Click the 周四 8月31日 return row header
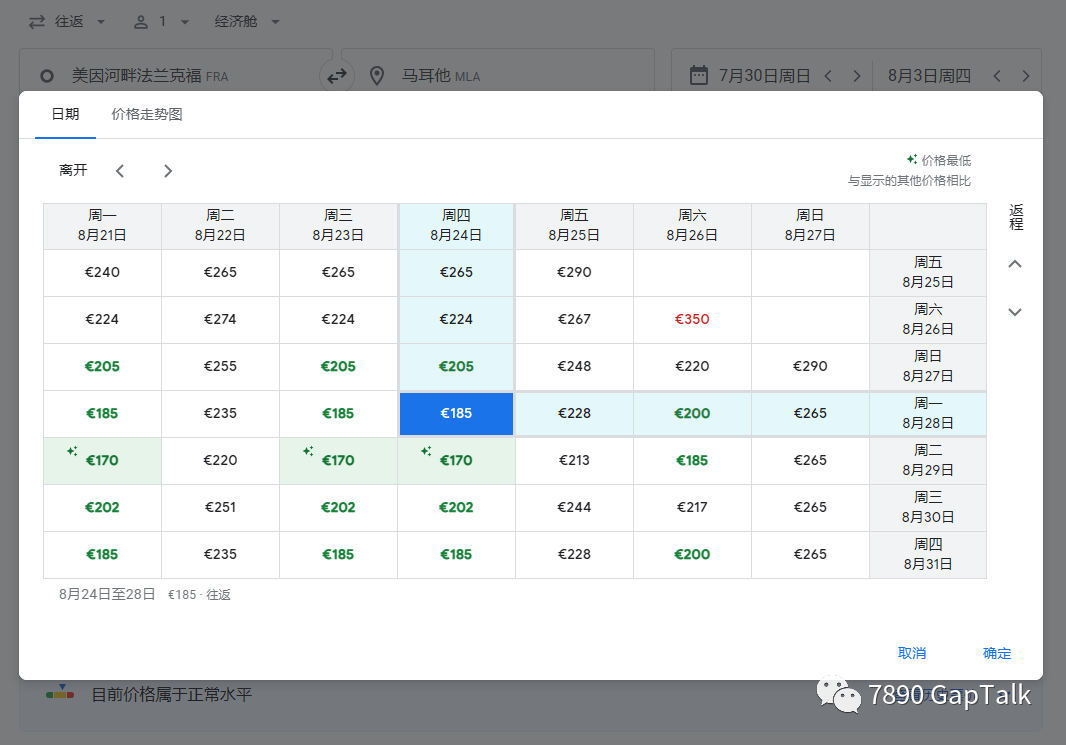This screenshot has width=1066, height=745. (x=927, y=555)
